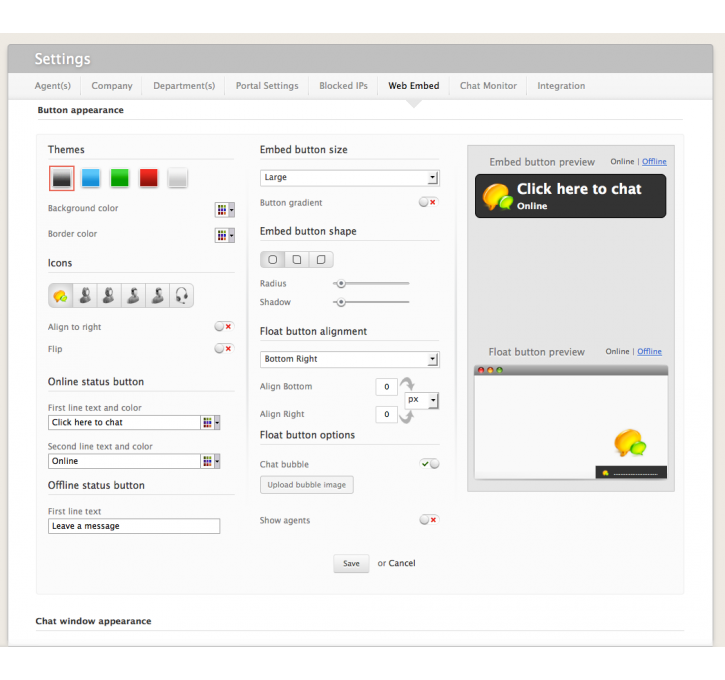
Task: Select the green theme swatch
Action: 120,178
